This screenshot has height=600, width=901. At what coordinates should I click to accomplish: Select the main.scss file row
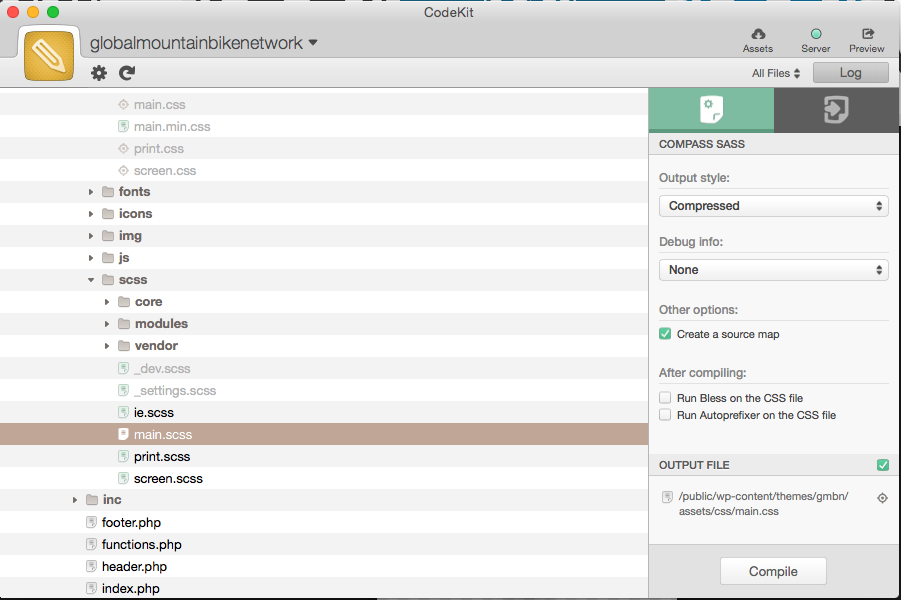click(324, 434)
